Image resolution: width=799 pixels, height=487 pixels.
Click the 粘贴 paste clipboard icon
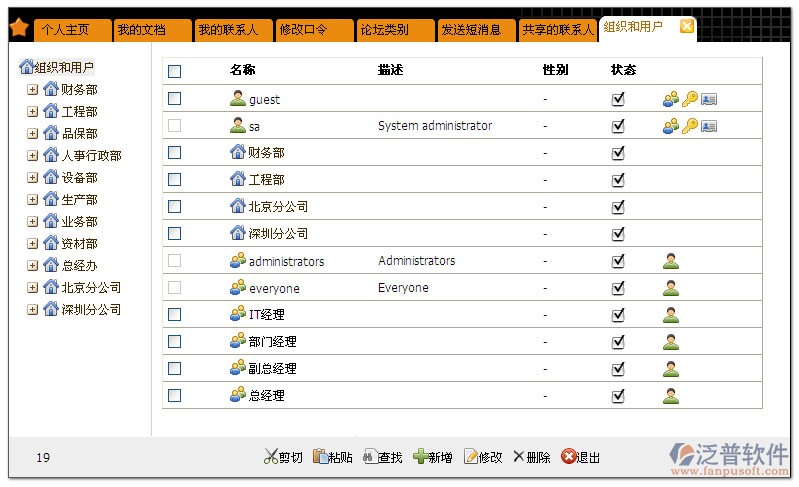coord(321,457)
